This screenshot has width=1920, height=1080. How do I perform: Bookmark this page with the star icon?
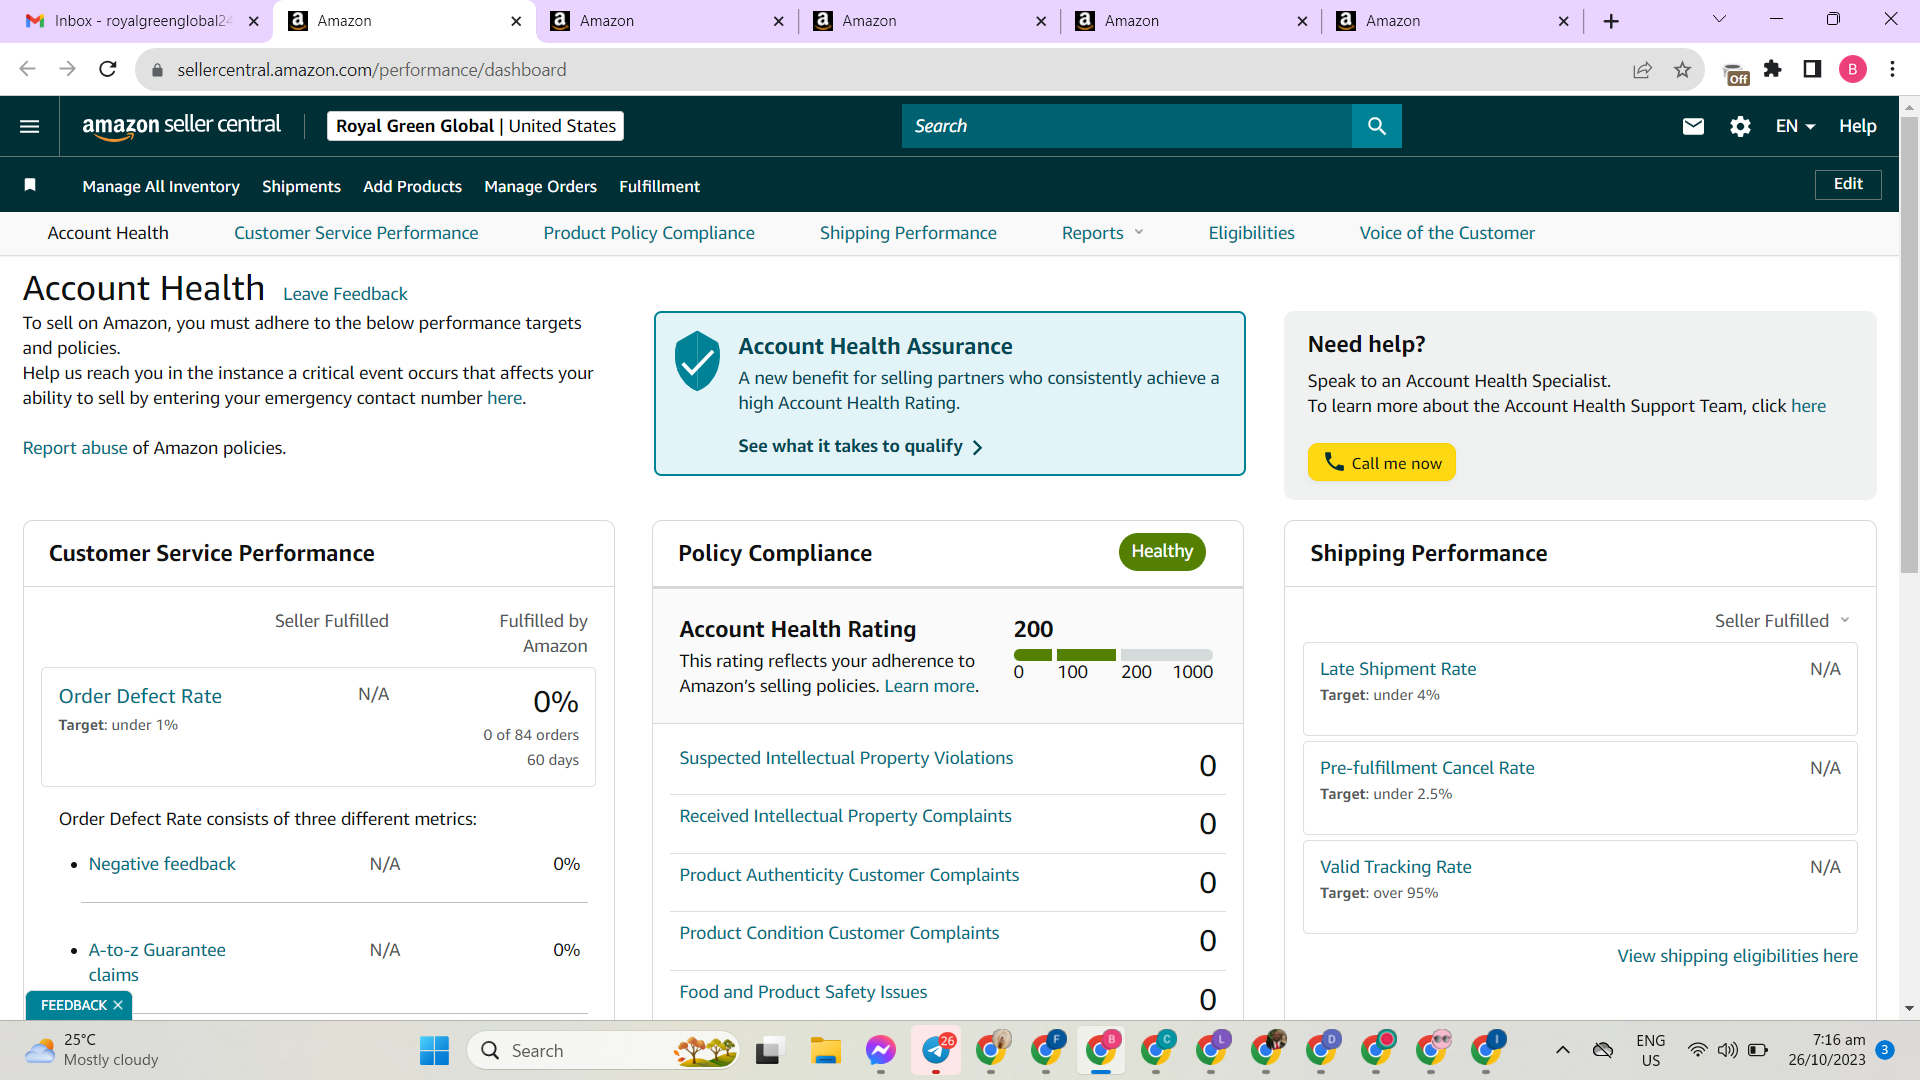1682,70
